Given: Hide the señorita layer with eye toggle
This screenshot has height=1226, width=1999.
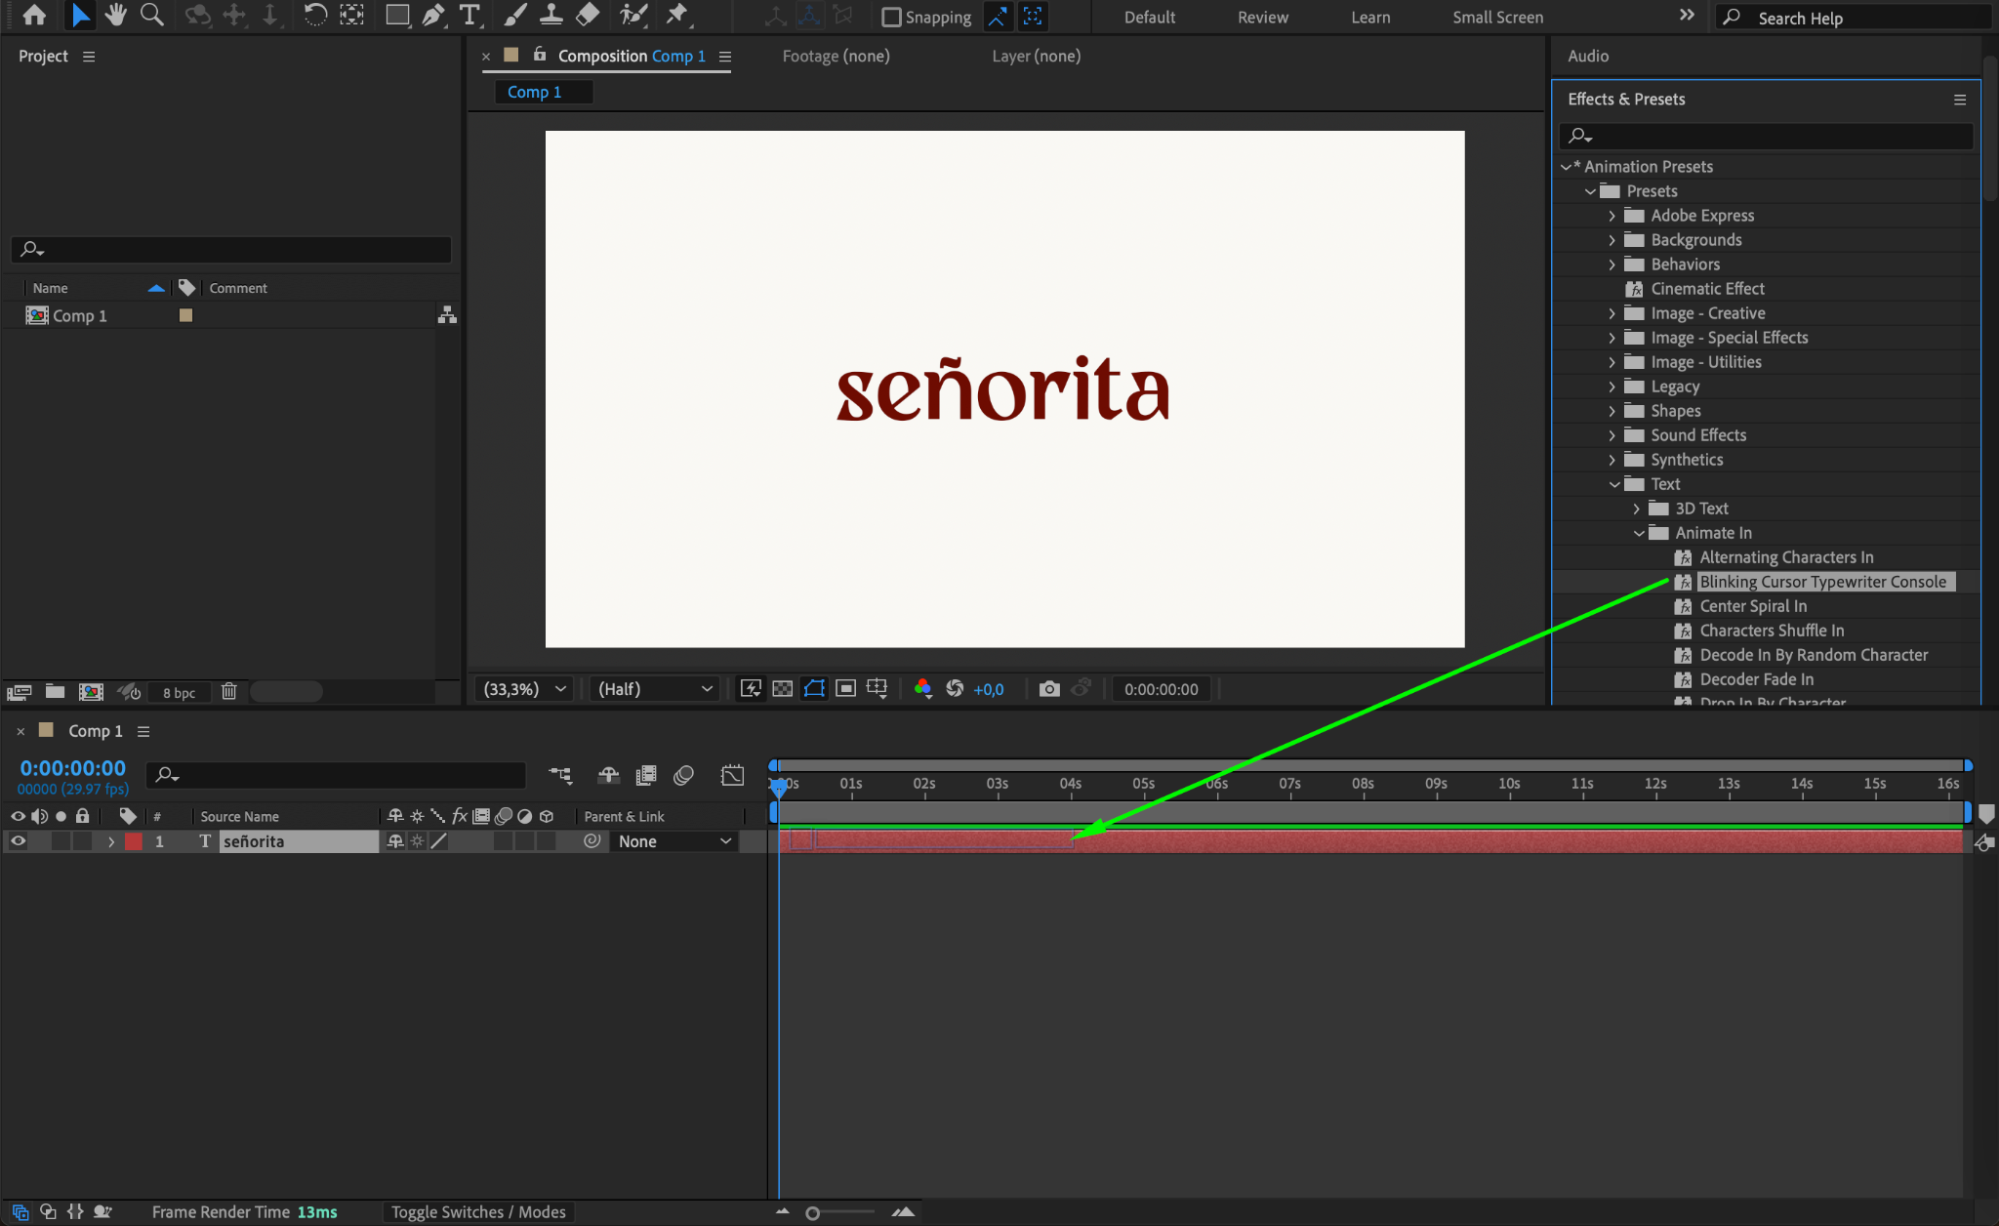Looking at the screenshot, I should [18, 842].
